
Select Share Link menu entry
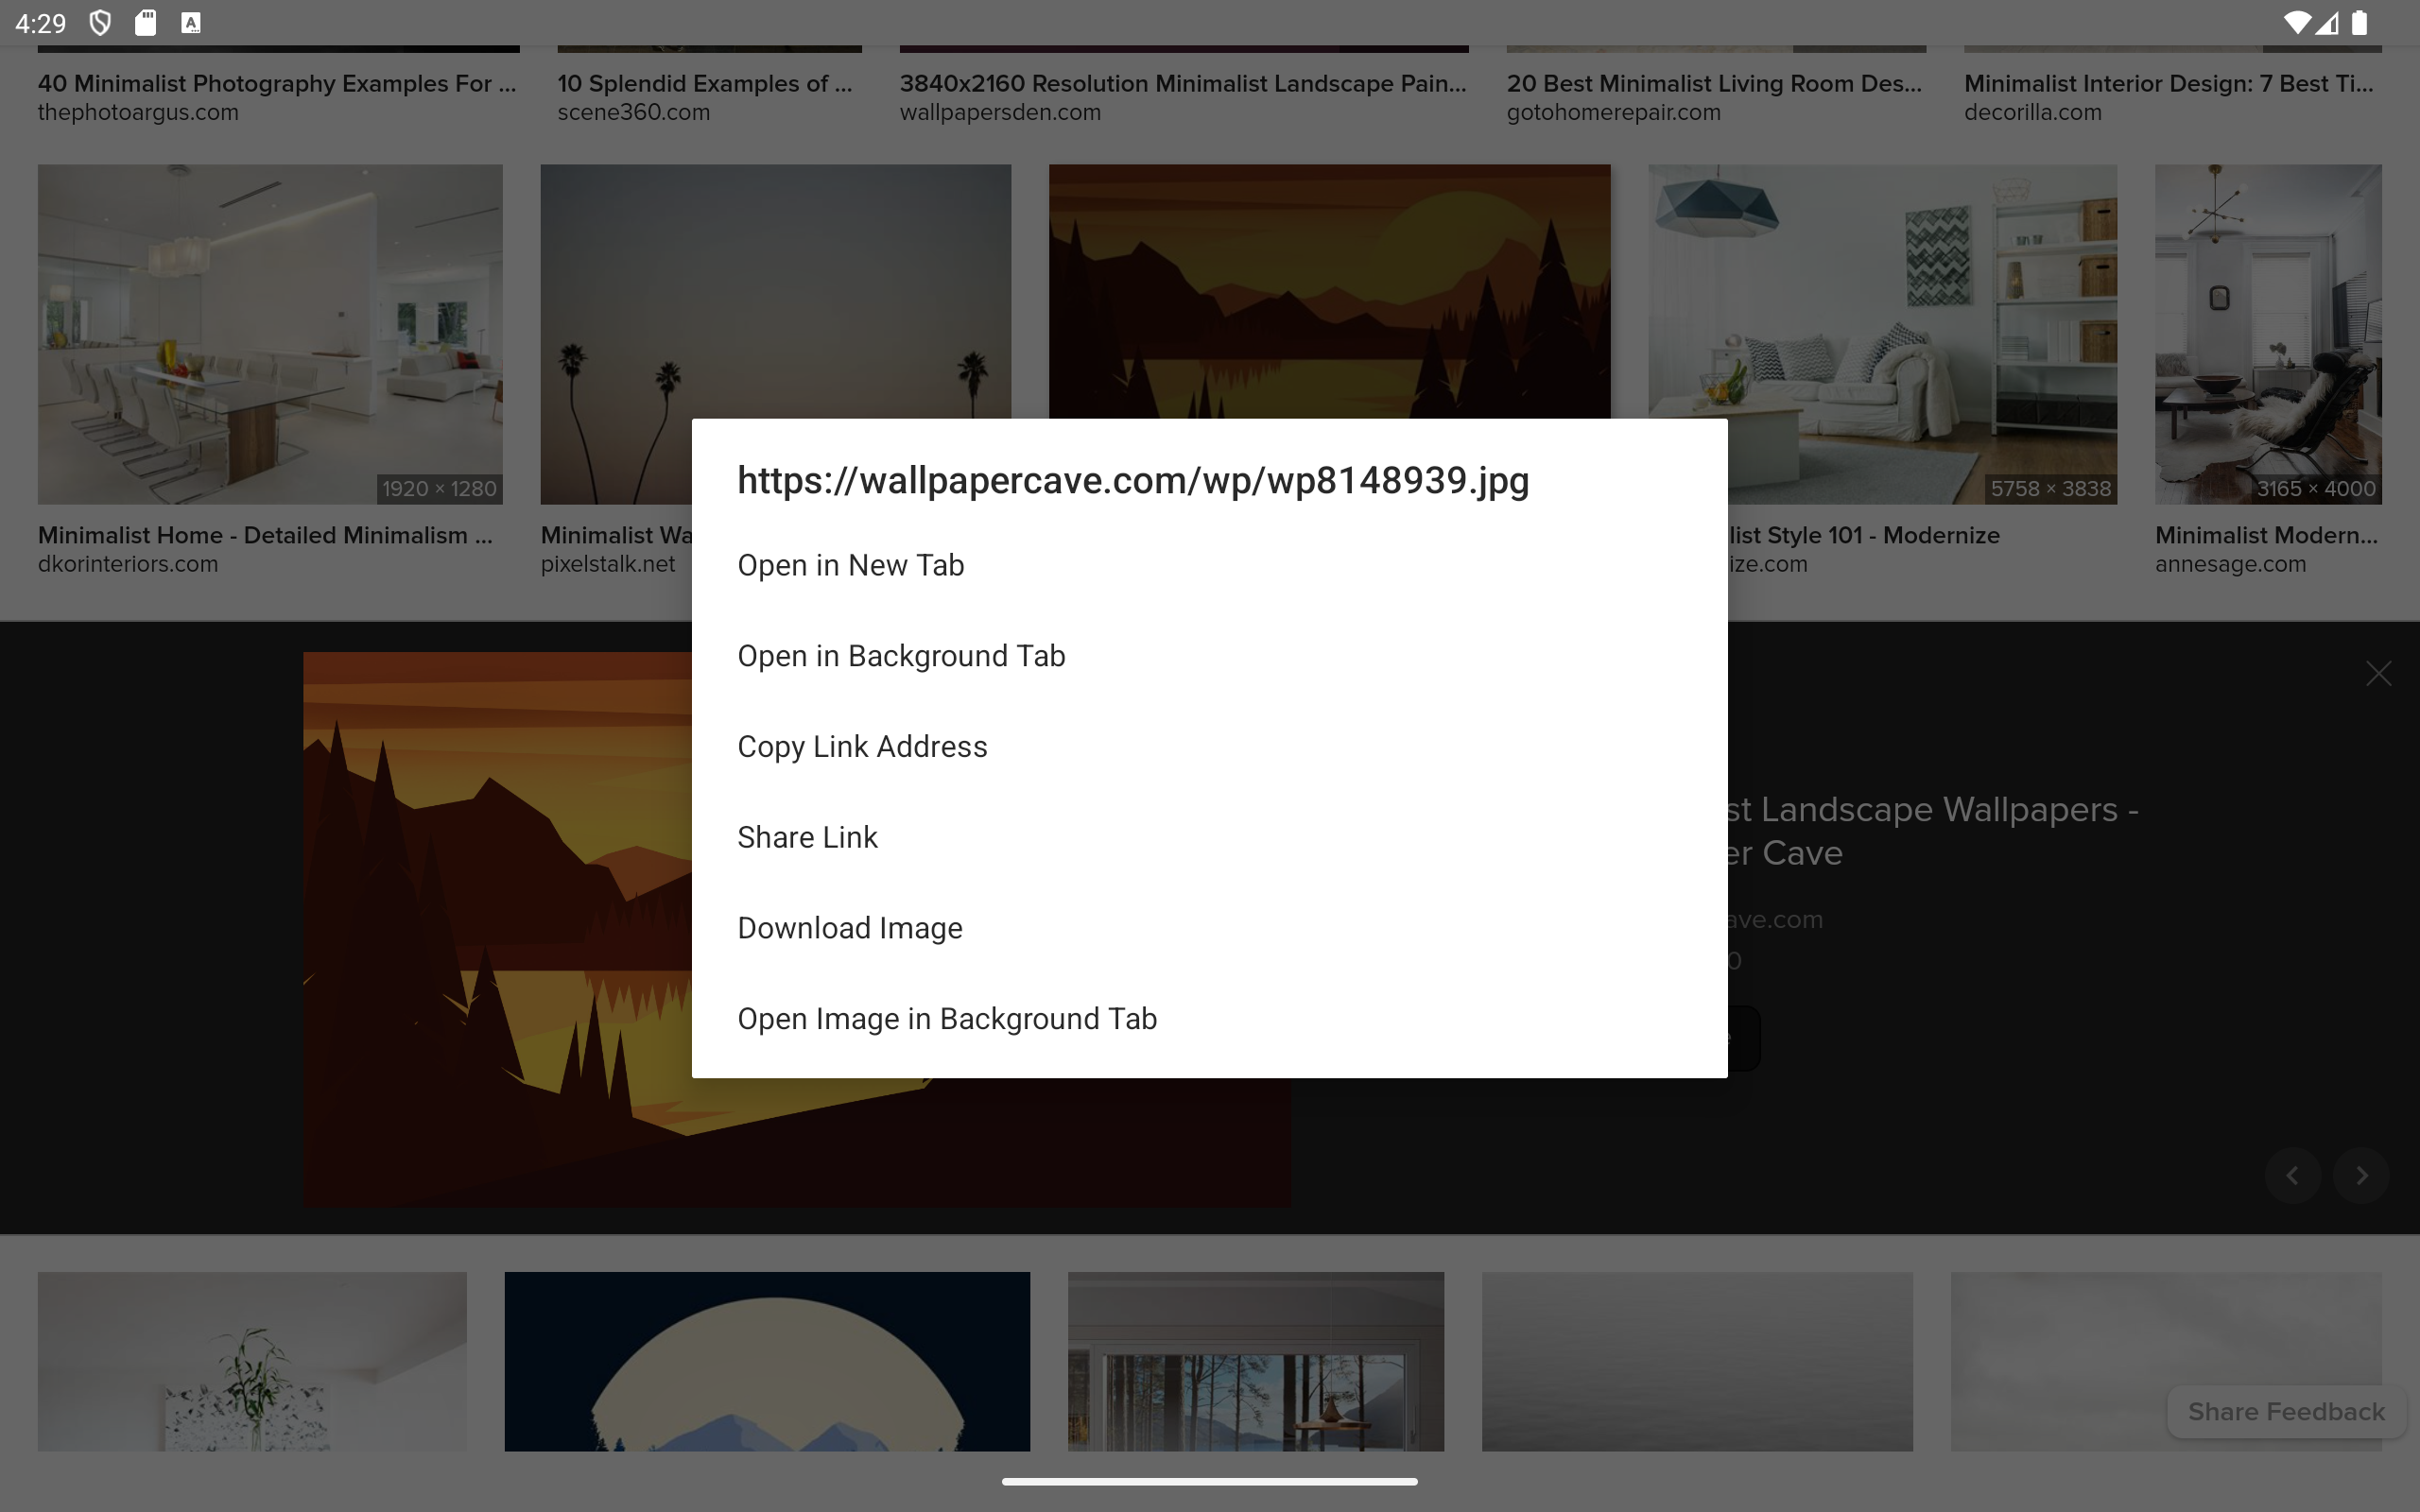point(807,838)
